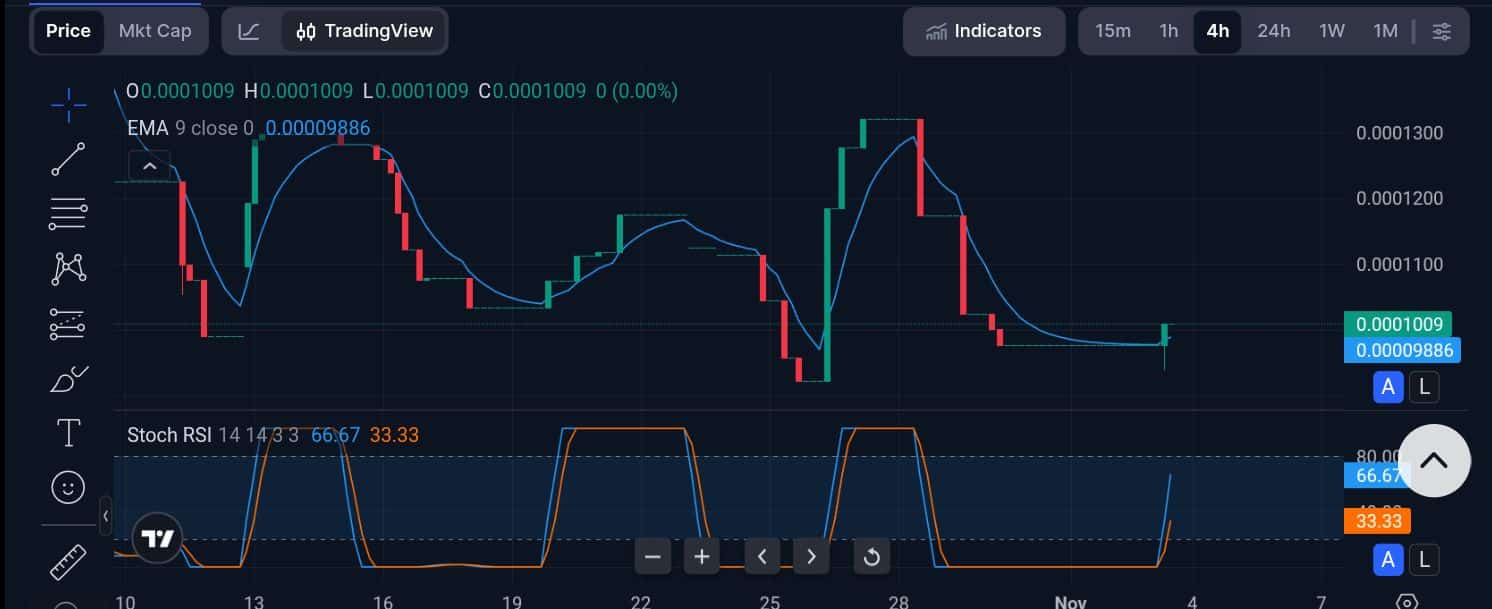
Task: Collapse the left drawing toolbar
Action: (x=106, y=517)
